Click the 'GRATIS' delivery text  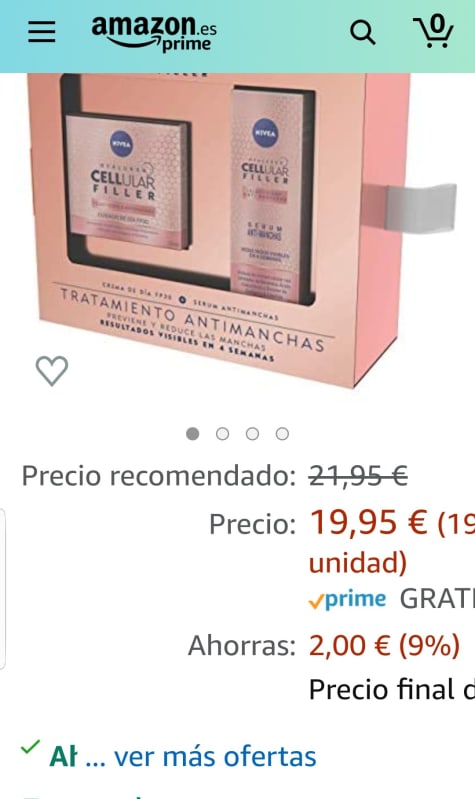click(437, 599)
